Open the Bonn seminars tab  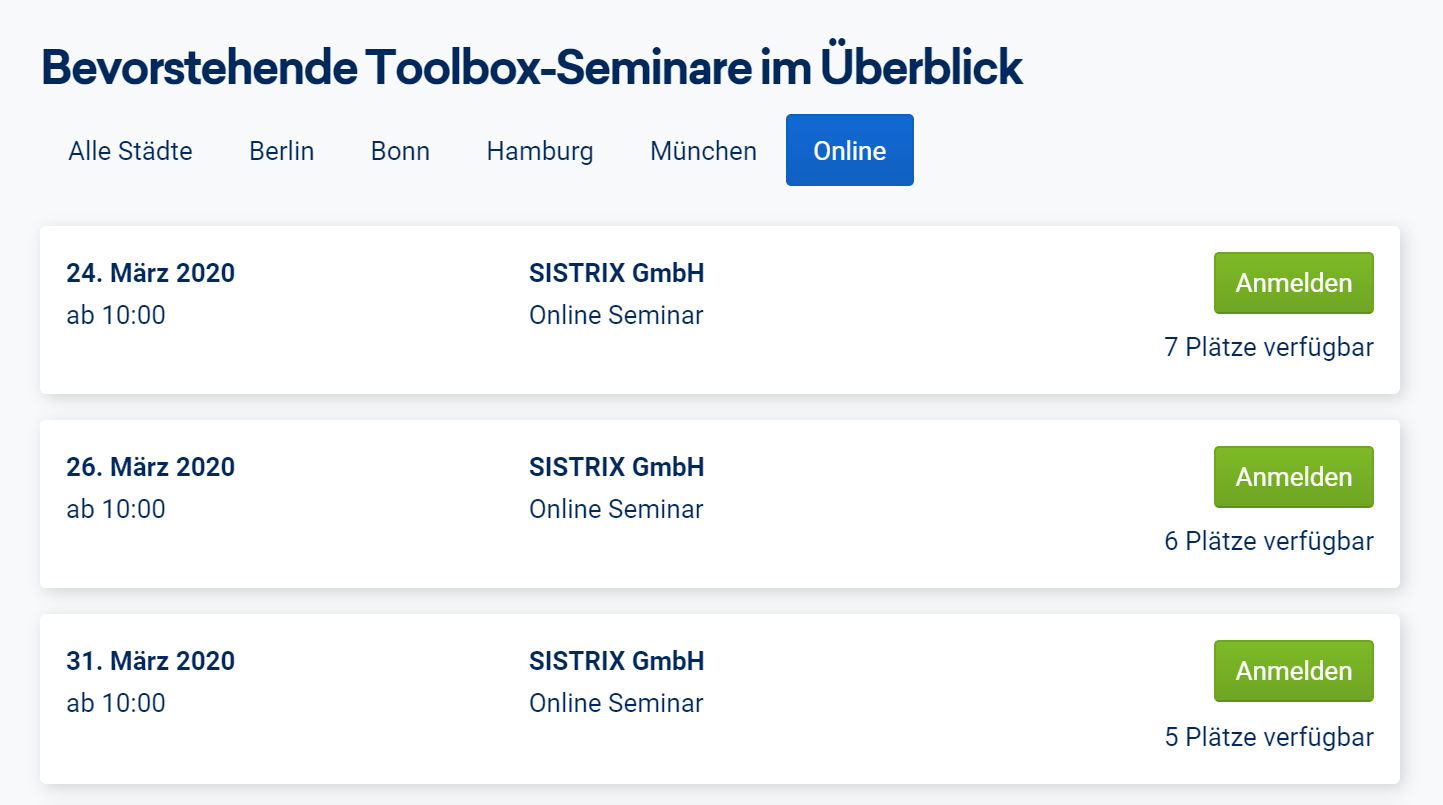400,151
